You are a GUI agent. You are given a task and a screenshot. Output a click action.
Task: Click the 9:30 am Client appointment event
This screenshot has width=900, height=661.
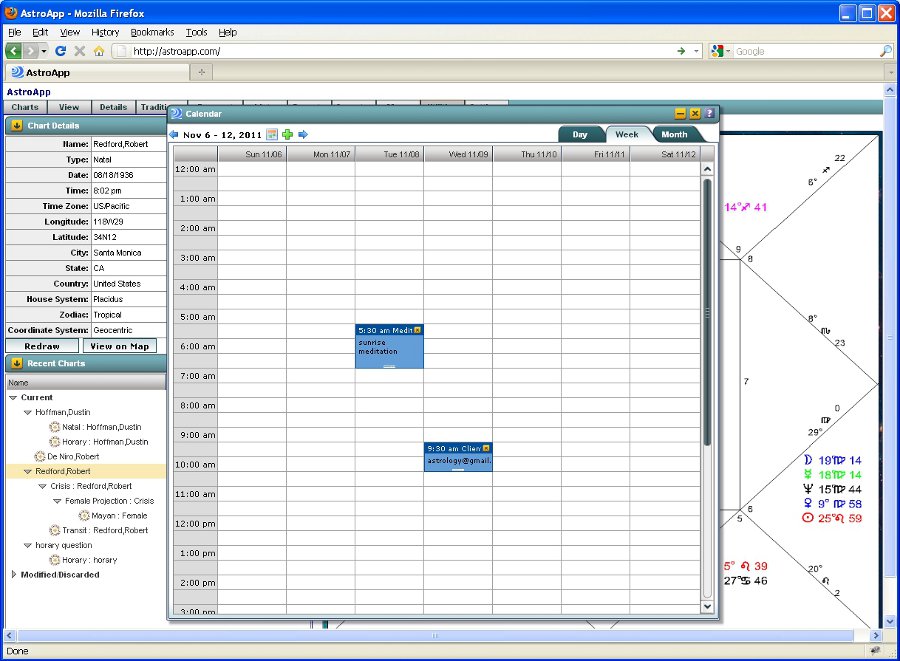(x=457, y=456)
